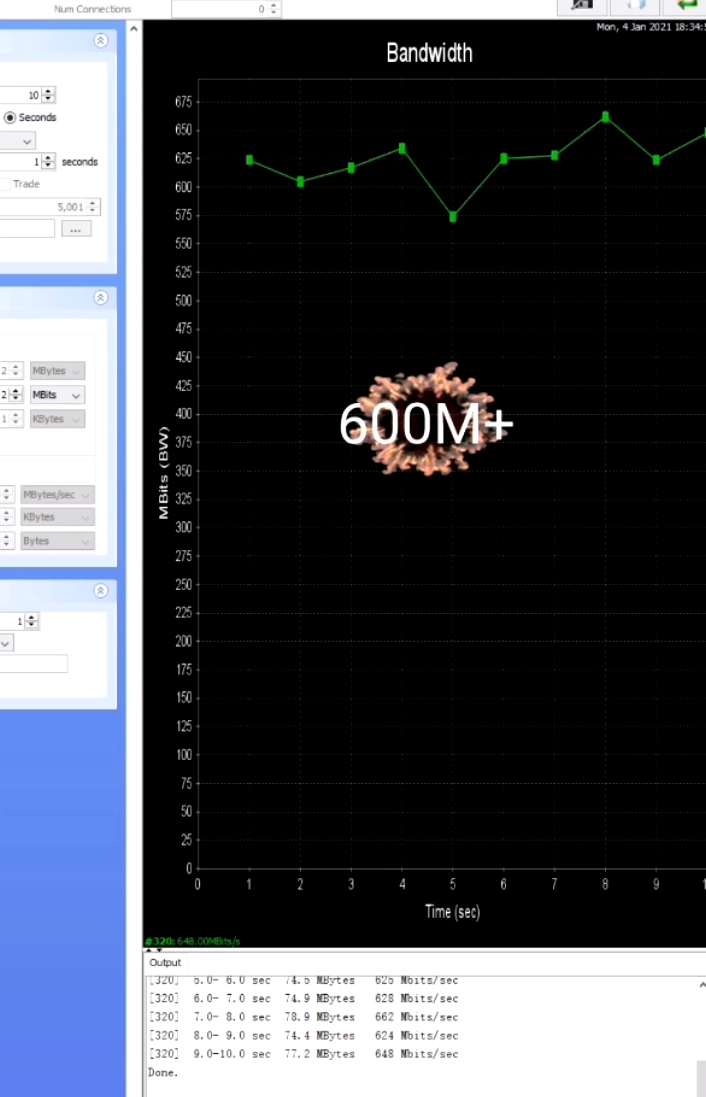706x1097 pixels.
Task: Toggle the Trade checkbox
Action: pos(6,184)
